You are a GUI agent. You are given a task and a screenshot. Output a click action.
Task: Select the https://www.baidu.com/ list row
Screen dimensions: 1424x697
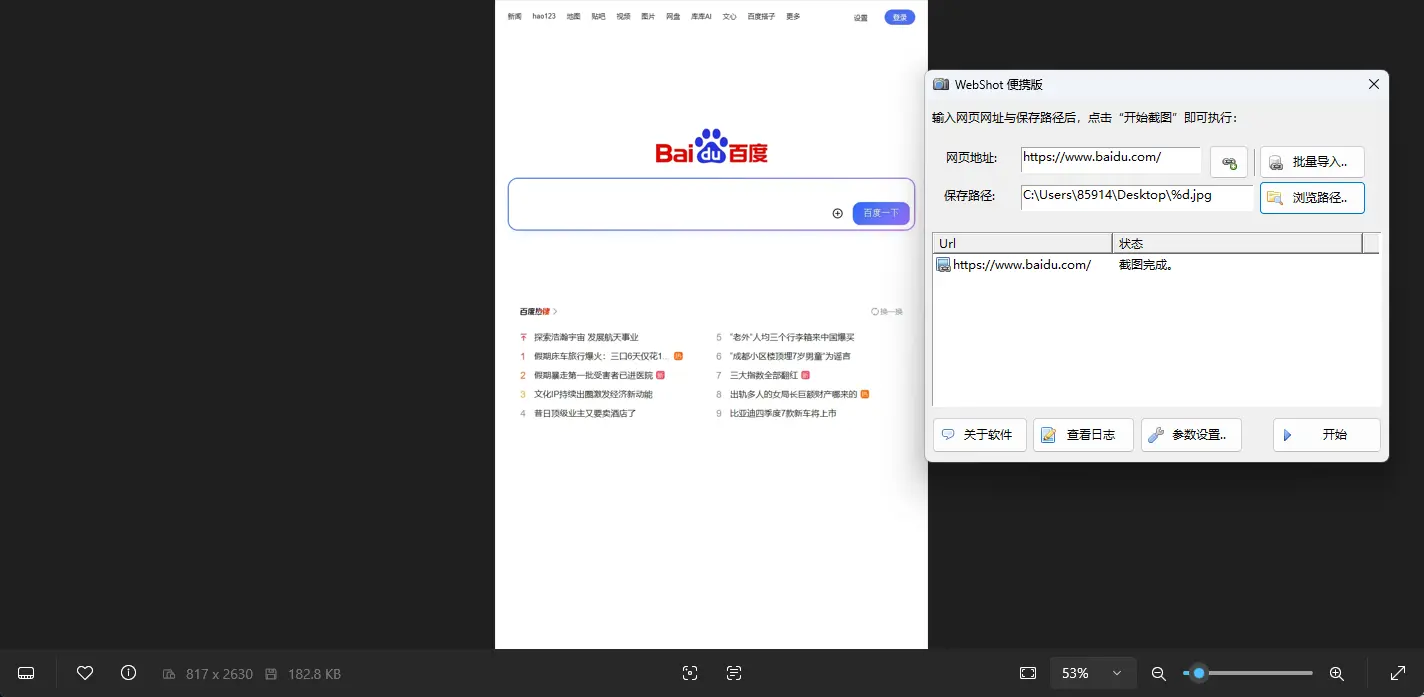[1156, 265]
